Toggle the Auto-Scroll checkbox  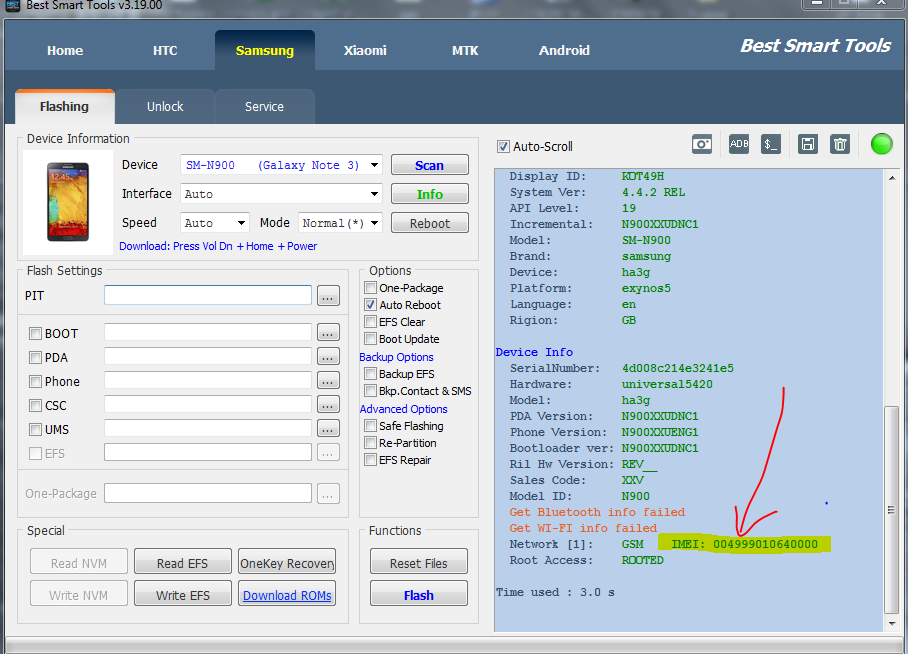point(503,147)
